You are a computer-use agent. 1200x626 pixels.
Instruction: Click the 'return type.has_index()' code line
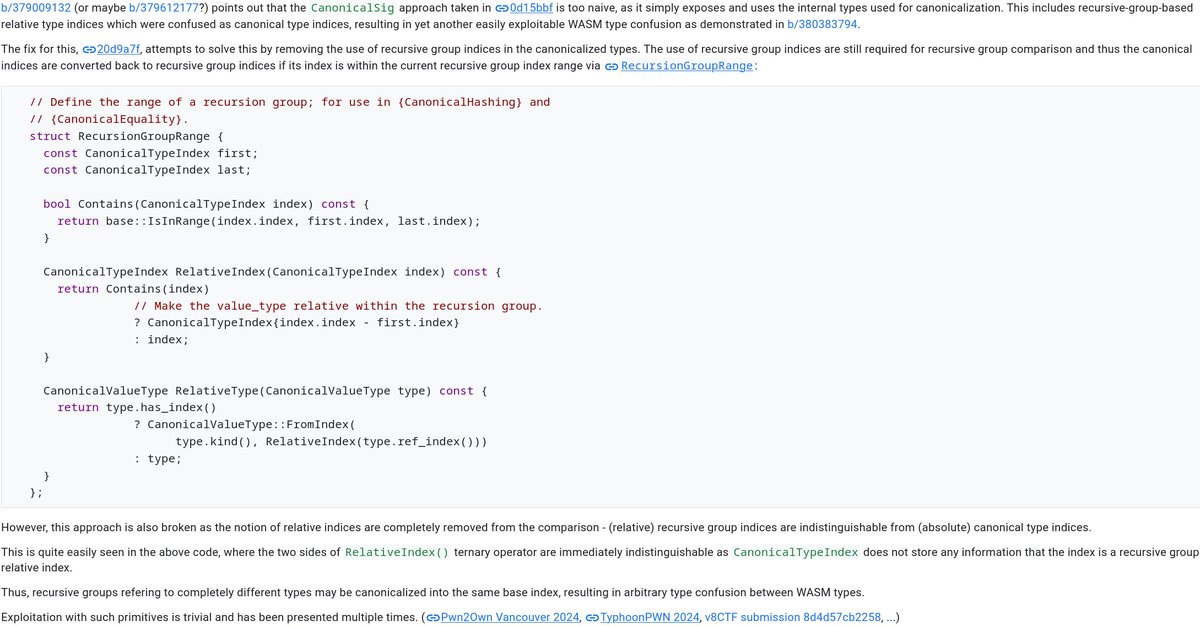pyautogui.click(x=137, y=408)
